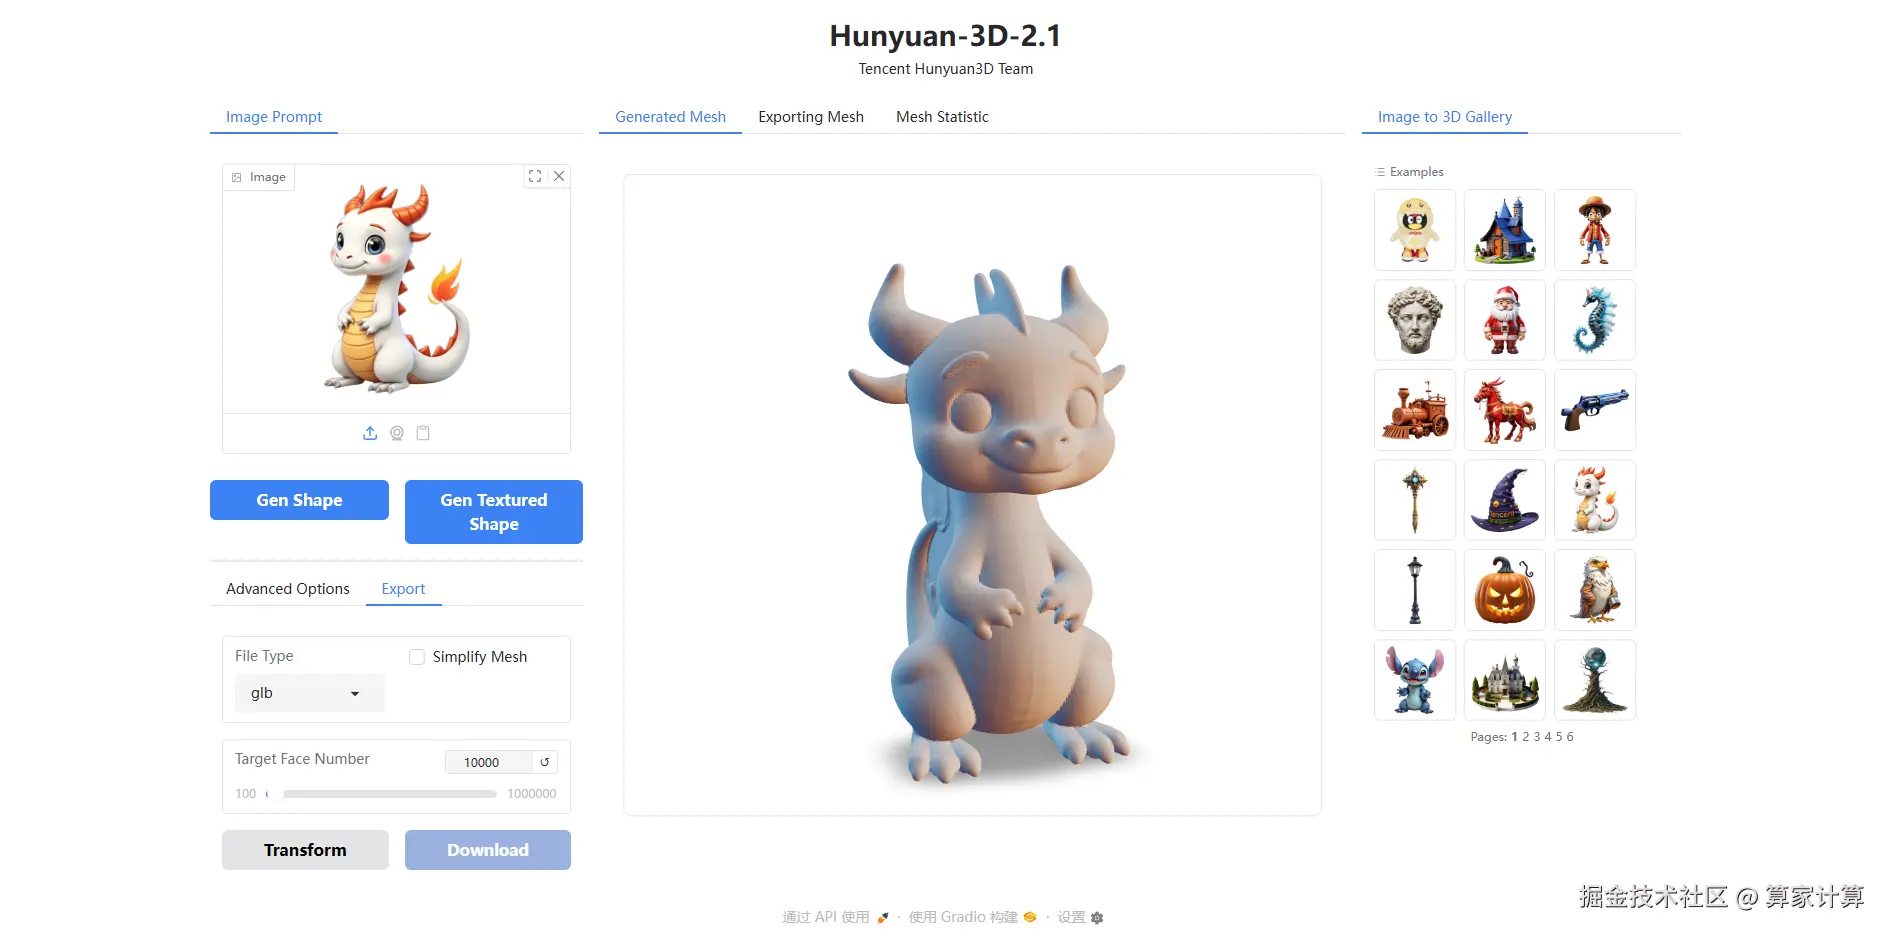Reset the Target Face Number value

[x=545, y=762]
